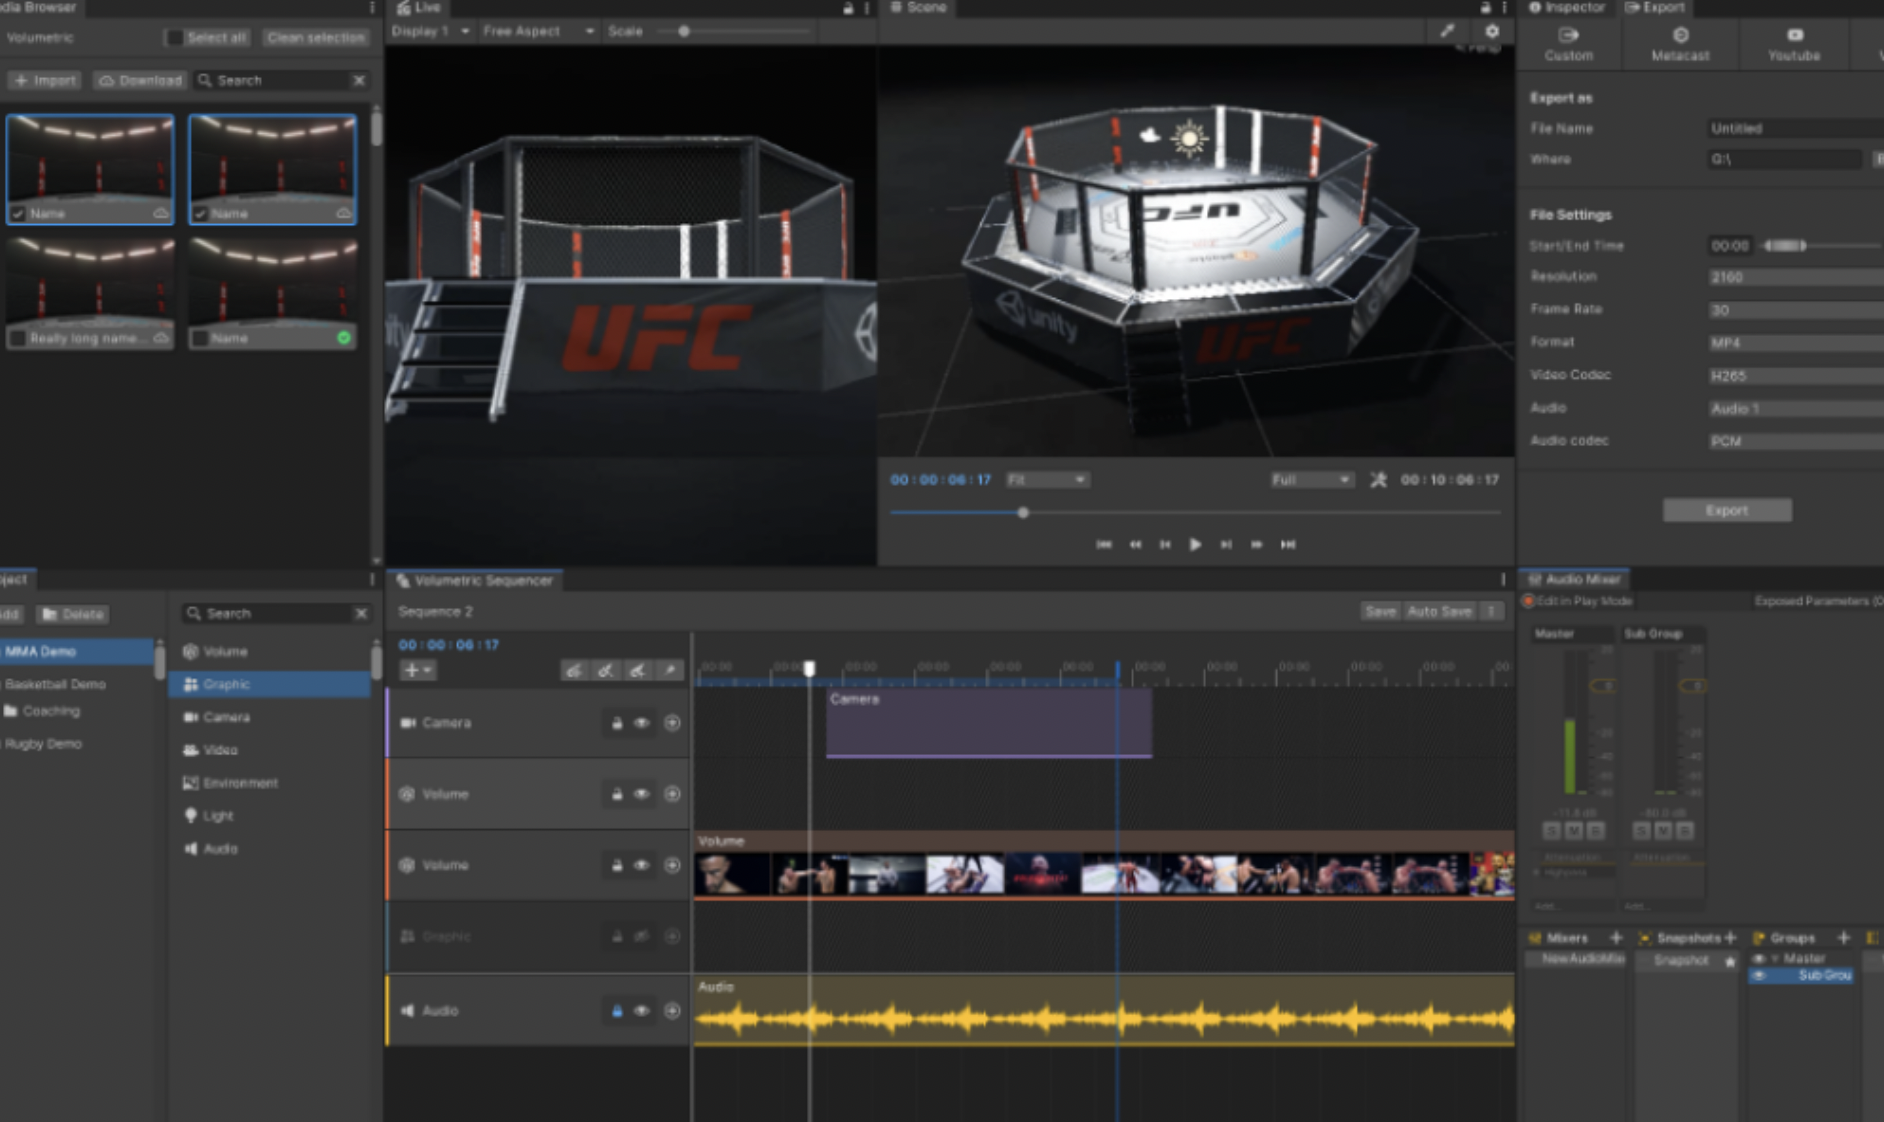The image size is (1884, 1122).
Task: Select the Light category bulb icon
Action: point(190,815)
